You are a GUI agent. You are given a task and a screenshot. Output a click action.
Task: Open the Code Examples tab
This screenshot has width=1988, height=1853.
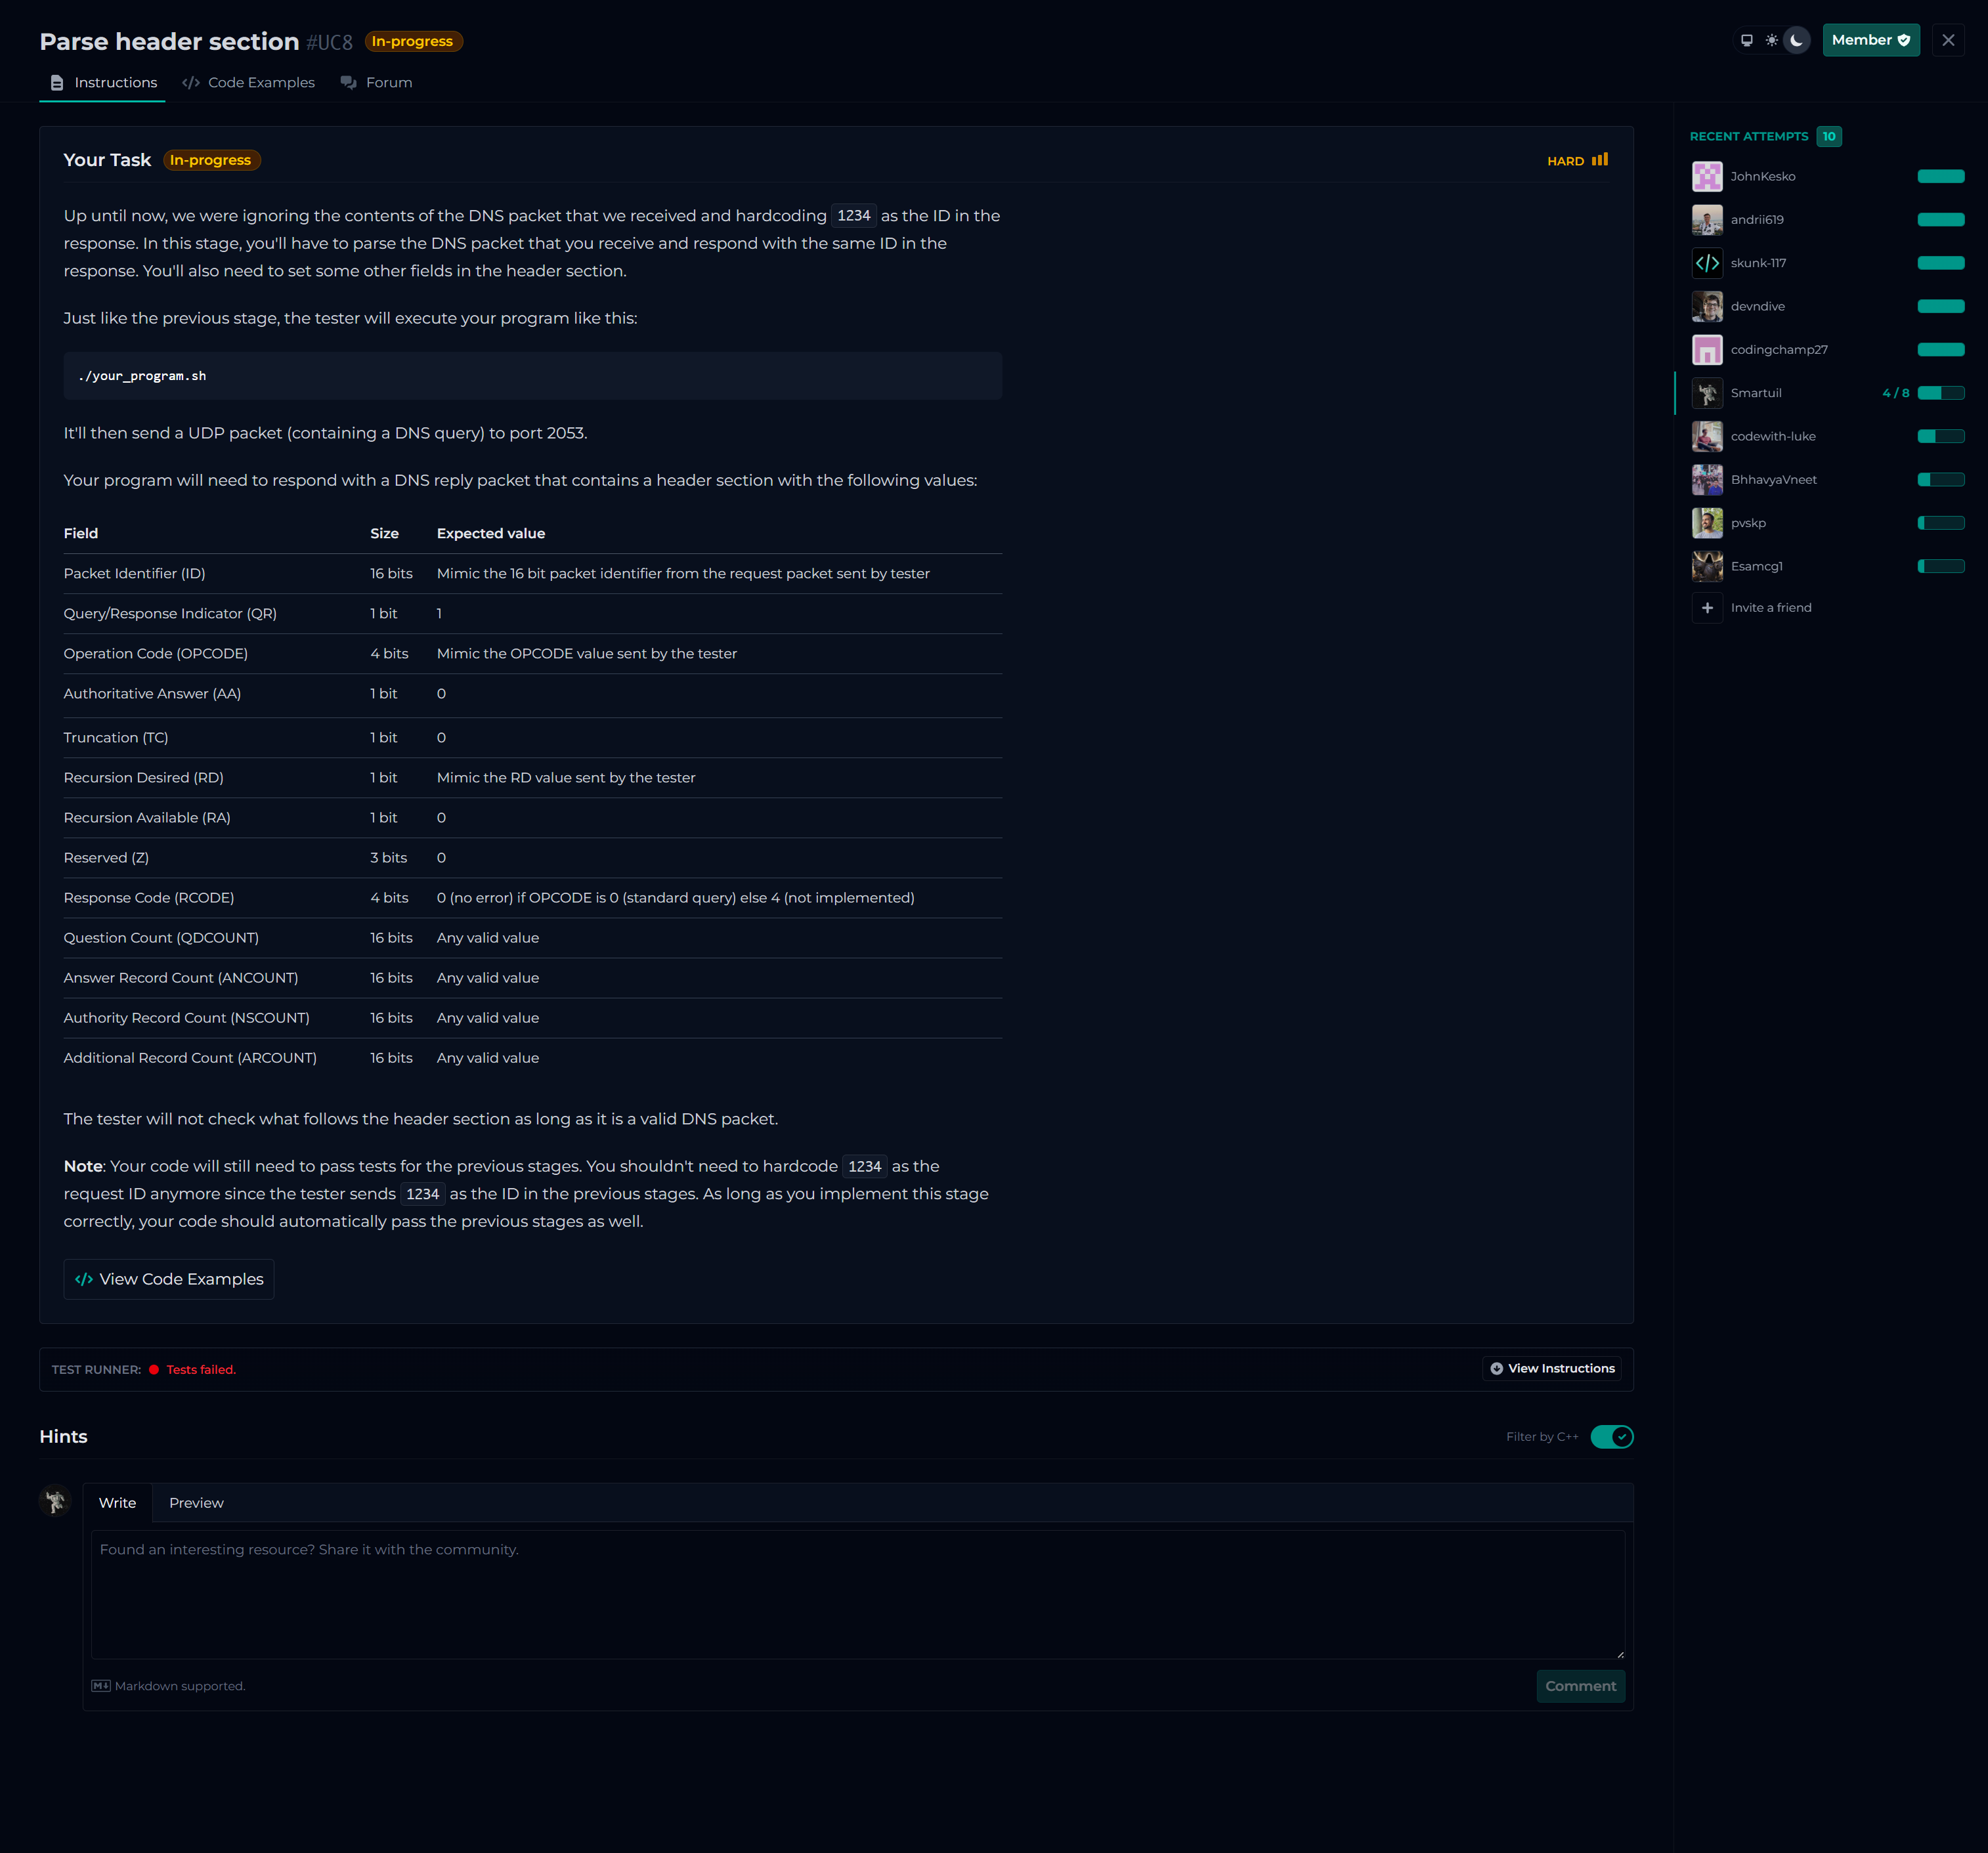tap(249, 83)
